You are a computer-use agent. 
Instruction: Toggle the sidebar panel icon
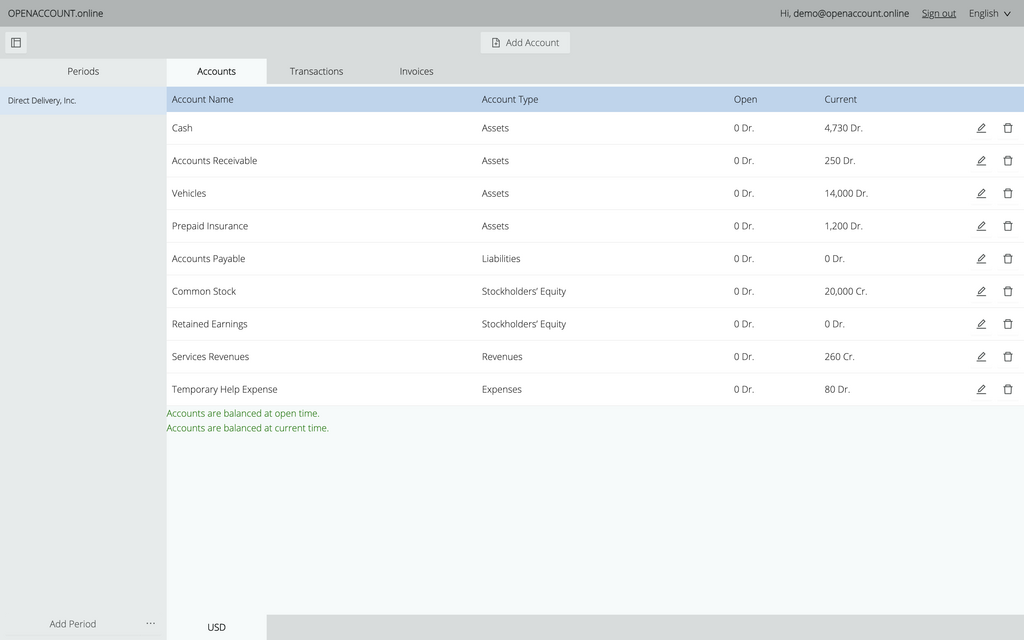tap(16, 43)
